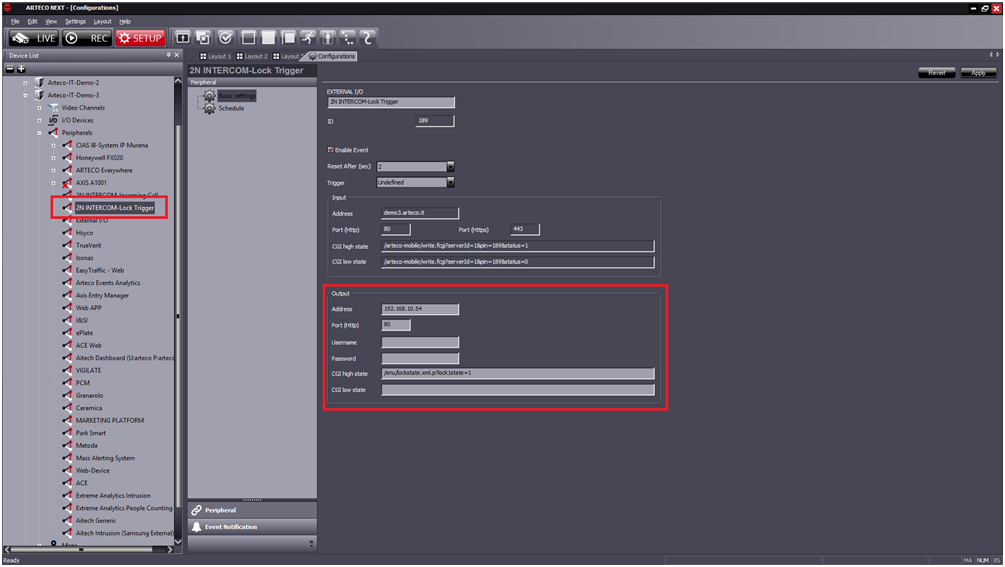This screenshot has height=567, width=1005.
Task: Uncheck the Enable Event checkbox
Action: (331, 150)
